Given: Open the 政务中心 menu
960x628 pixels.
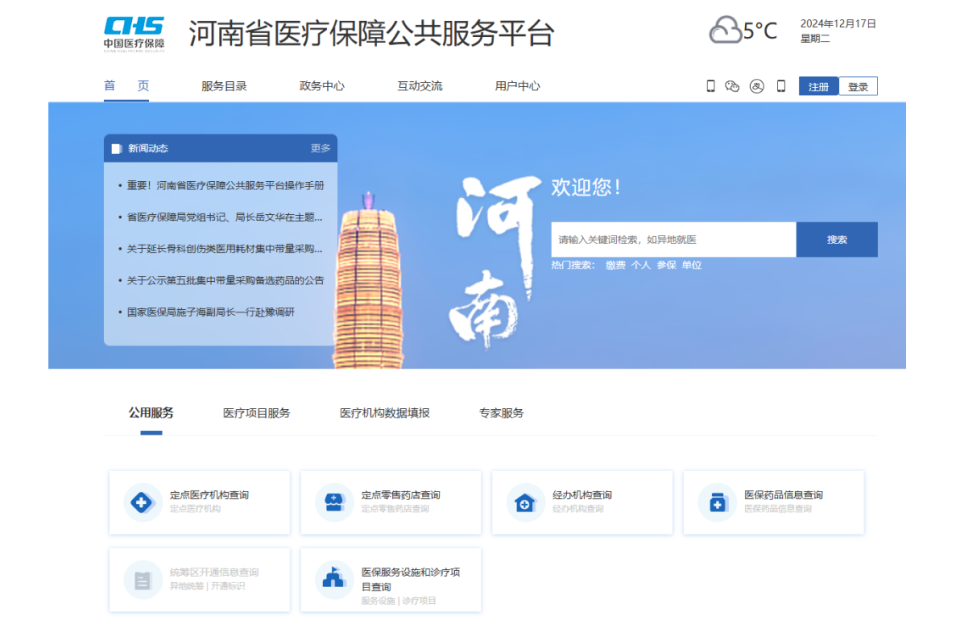Looking at the screenshot, I should point(322,86).
